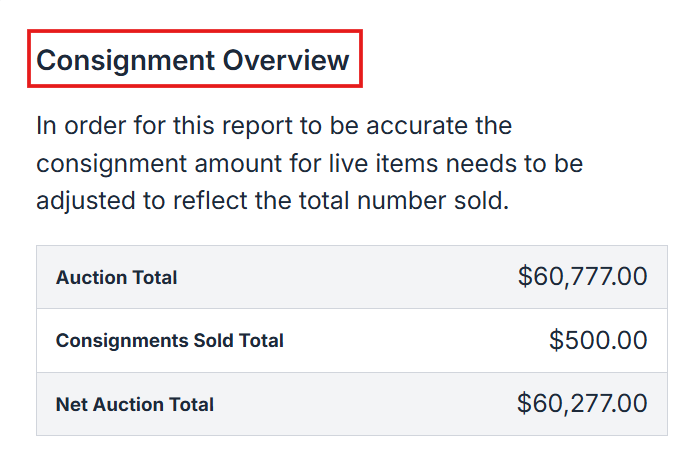
Task: Click "In order" at the paragraph start
Action: point(76,127)
